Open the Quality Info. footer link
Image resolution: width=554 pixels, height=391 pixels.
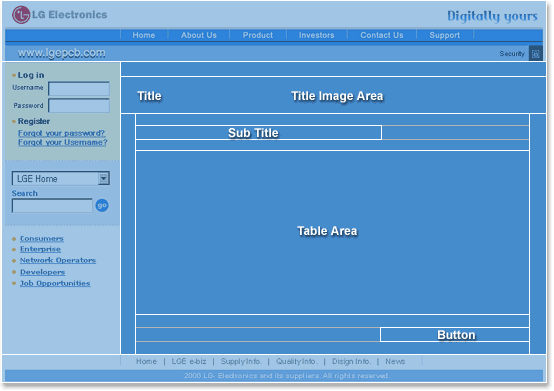click(x=297, y=361)
